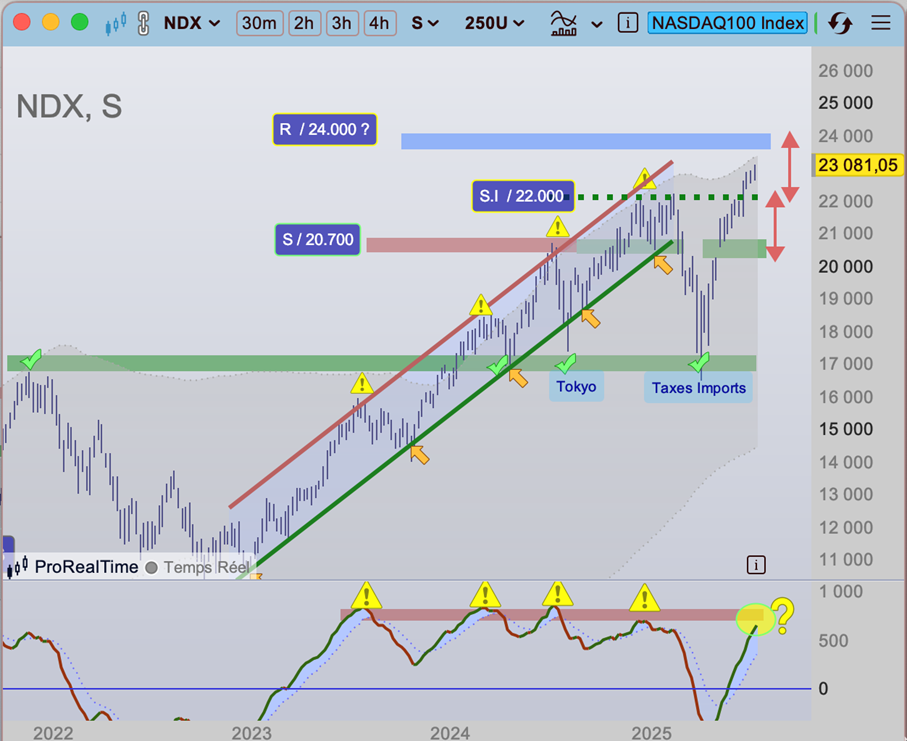Viewport: 907px width, 741px height.
Task: Click the NDX, S chart title
Action: (x=69, y=106)
